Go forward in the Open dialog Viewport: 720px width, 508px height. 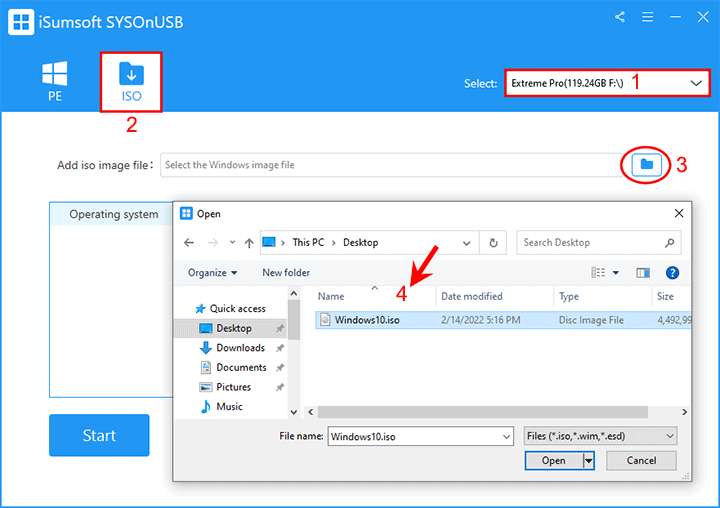[213, 243]
